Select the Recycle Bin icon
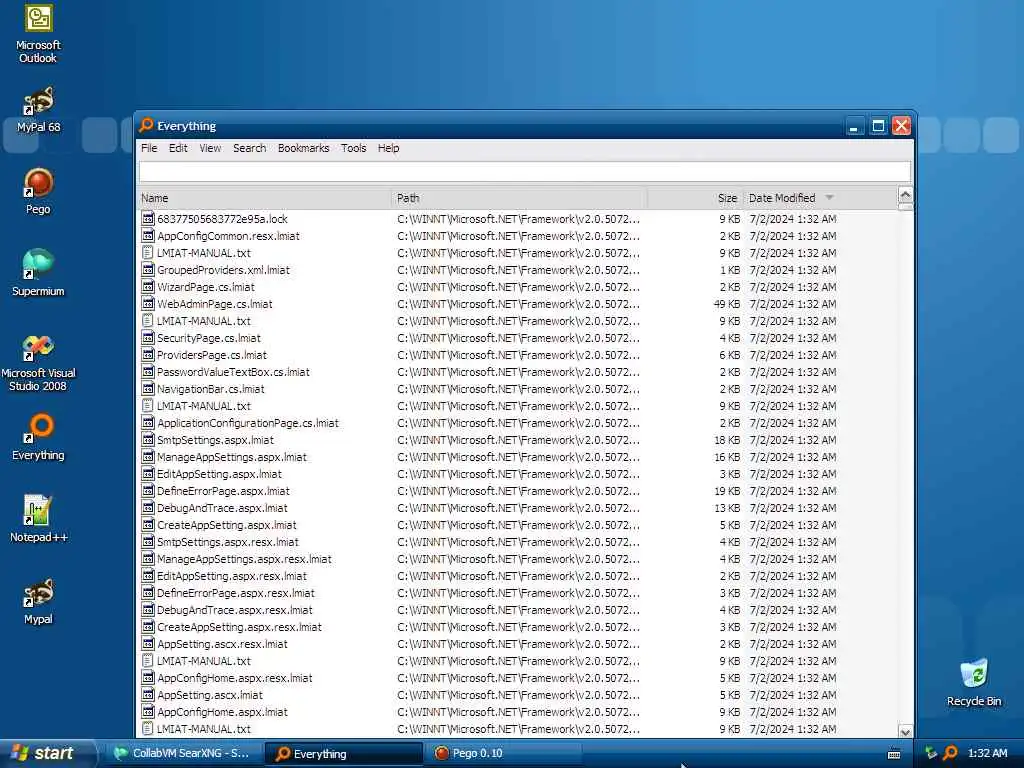This screenshot has width=1024, height=768. tap(974, 682)
